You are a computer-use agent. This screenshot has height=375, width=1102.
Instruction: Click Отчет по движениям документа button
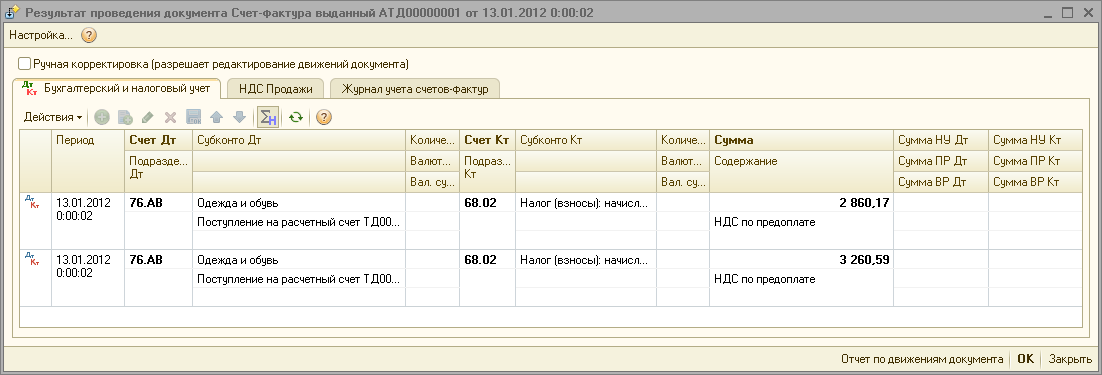(922, 359)
